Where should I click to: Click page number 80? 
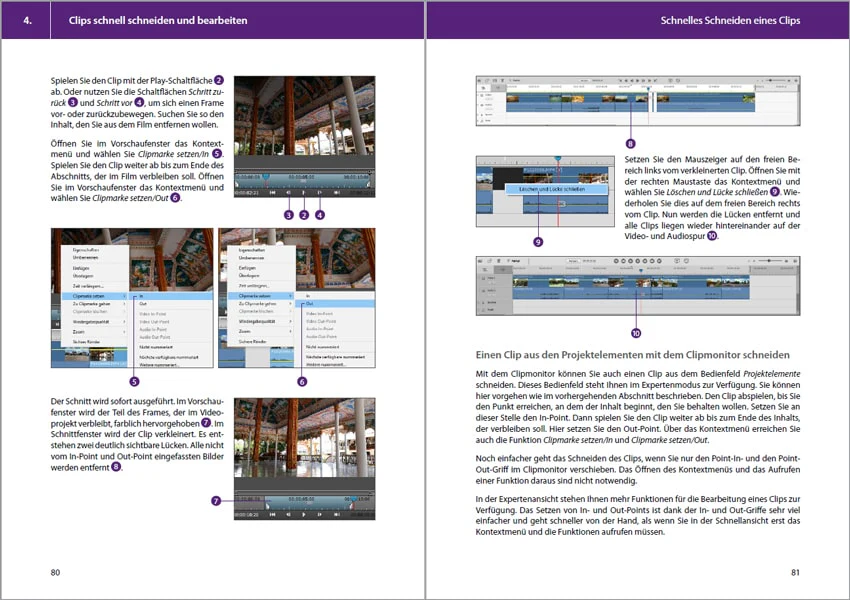[55, 572]
